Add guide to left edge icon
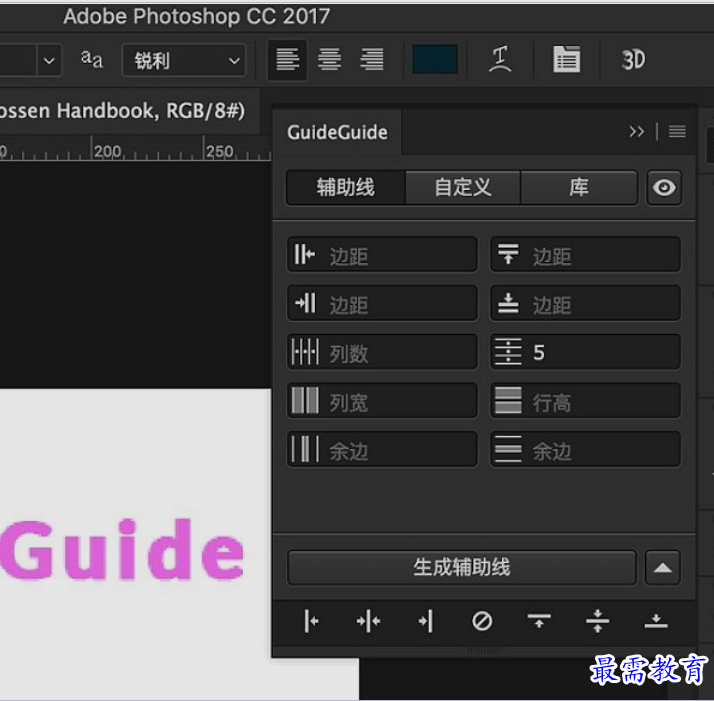This screenshot has width=714, height=701. [311, 621]
